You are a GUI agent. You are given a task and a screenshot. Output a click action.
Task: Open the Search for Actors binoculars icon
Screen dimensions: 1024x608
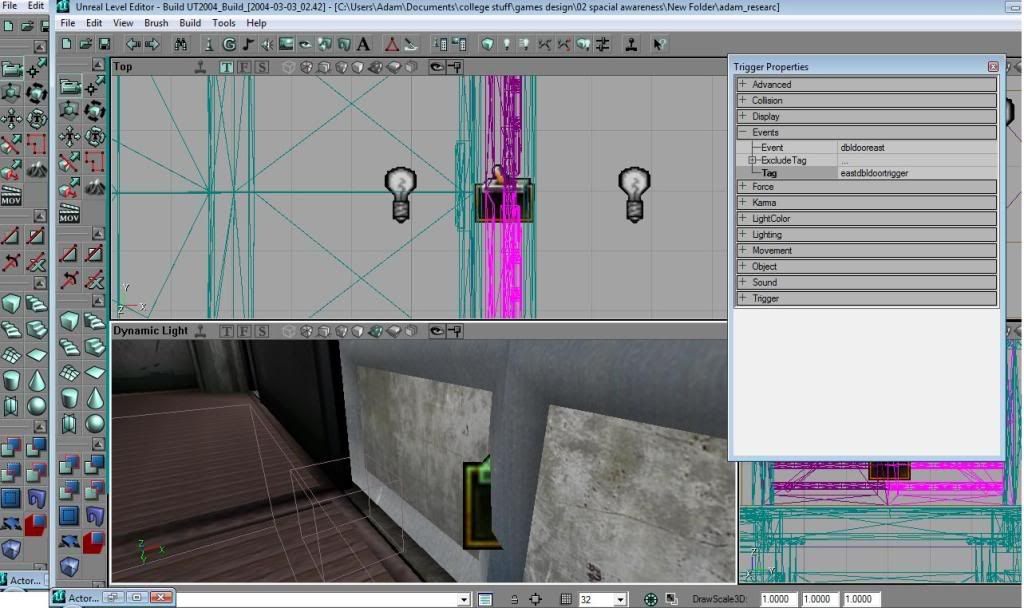tap(180, 44)
